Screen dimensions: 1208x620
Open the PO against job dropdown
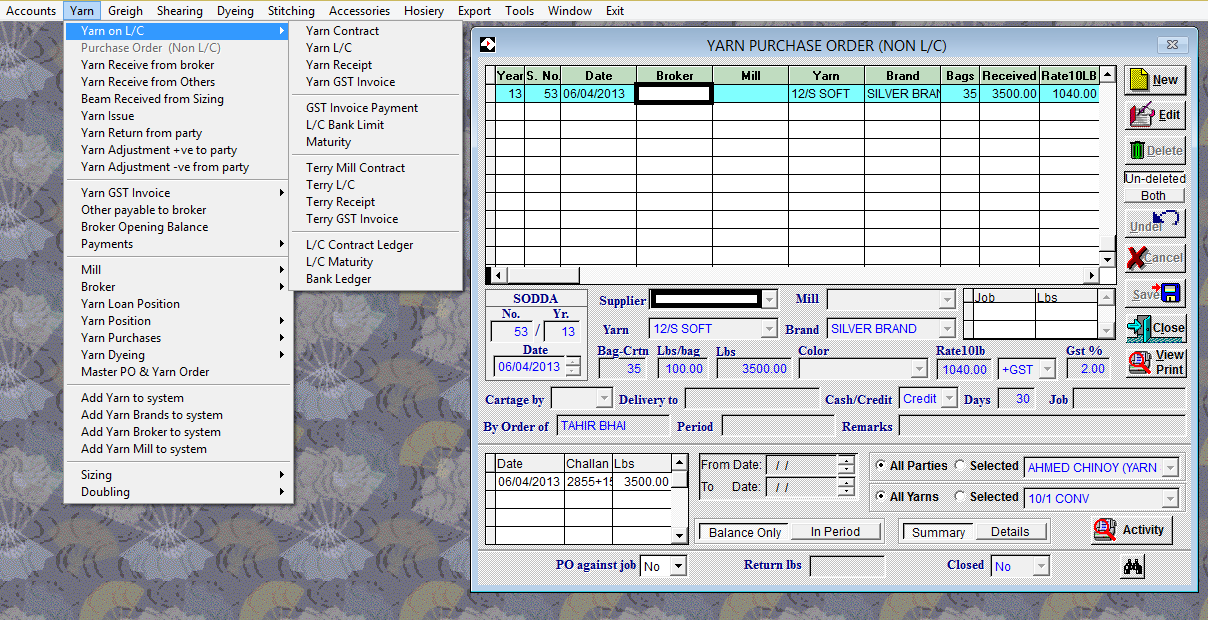point(678,567)
